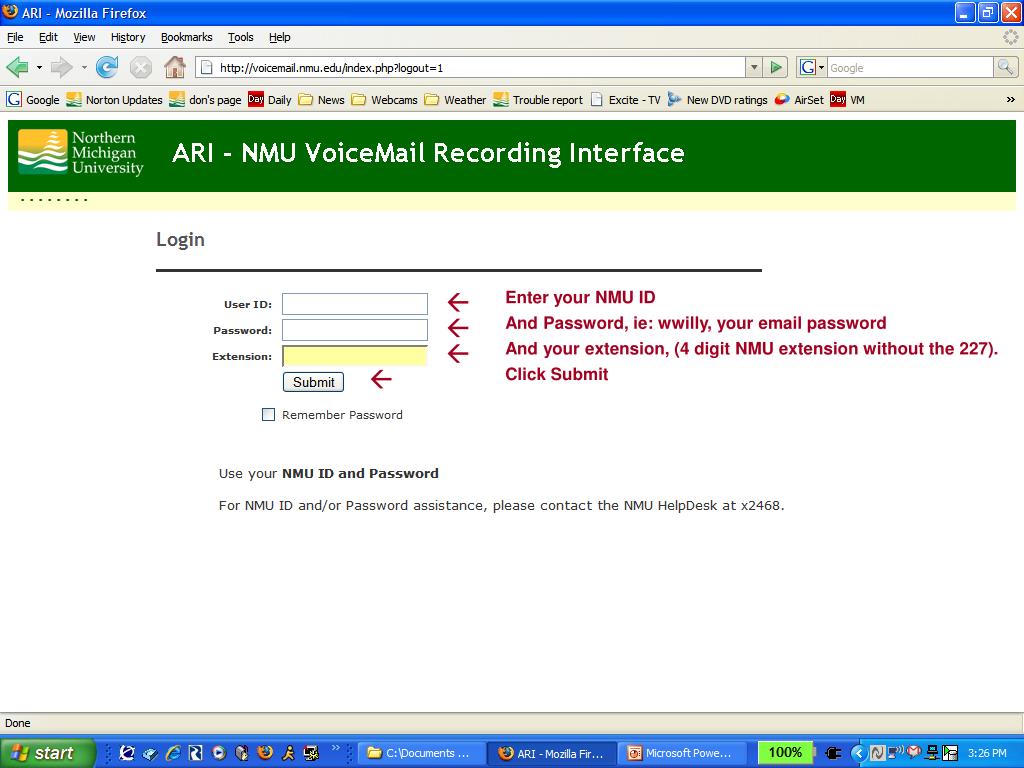The height and width of the screenshot is (768, 1024).
Task: Open the Back history dropdown arrow
Action: 39,67
